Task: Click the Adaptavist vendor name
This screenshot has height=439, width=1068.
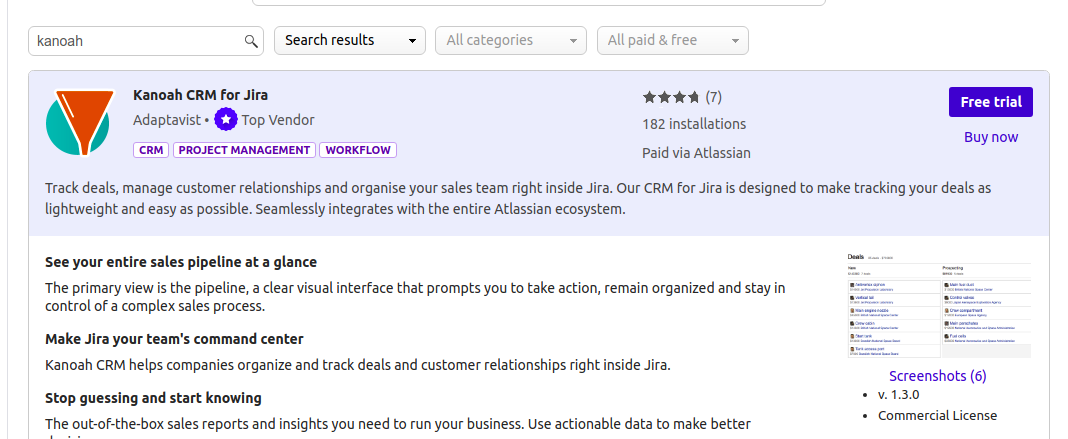Action: tap(166, 120)
